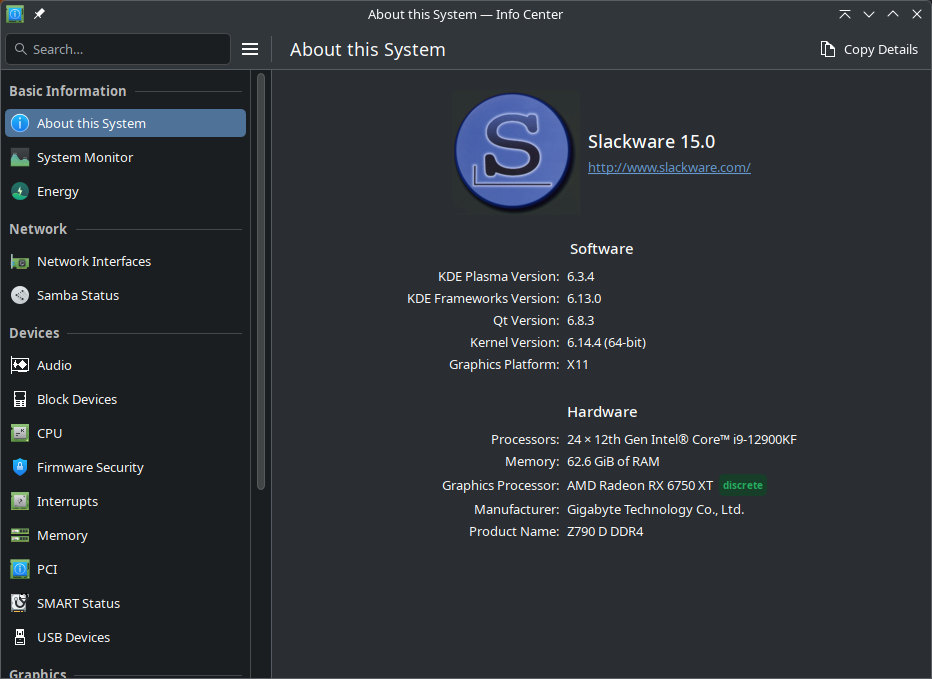The width and height of the screenshot is (932, 679).
Task: Select the PCI label
Action: point(48,570)
